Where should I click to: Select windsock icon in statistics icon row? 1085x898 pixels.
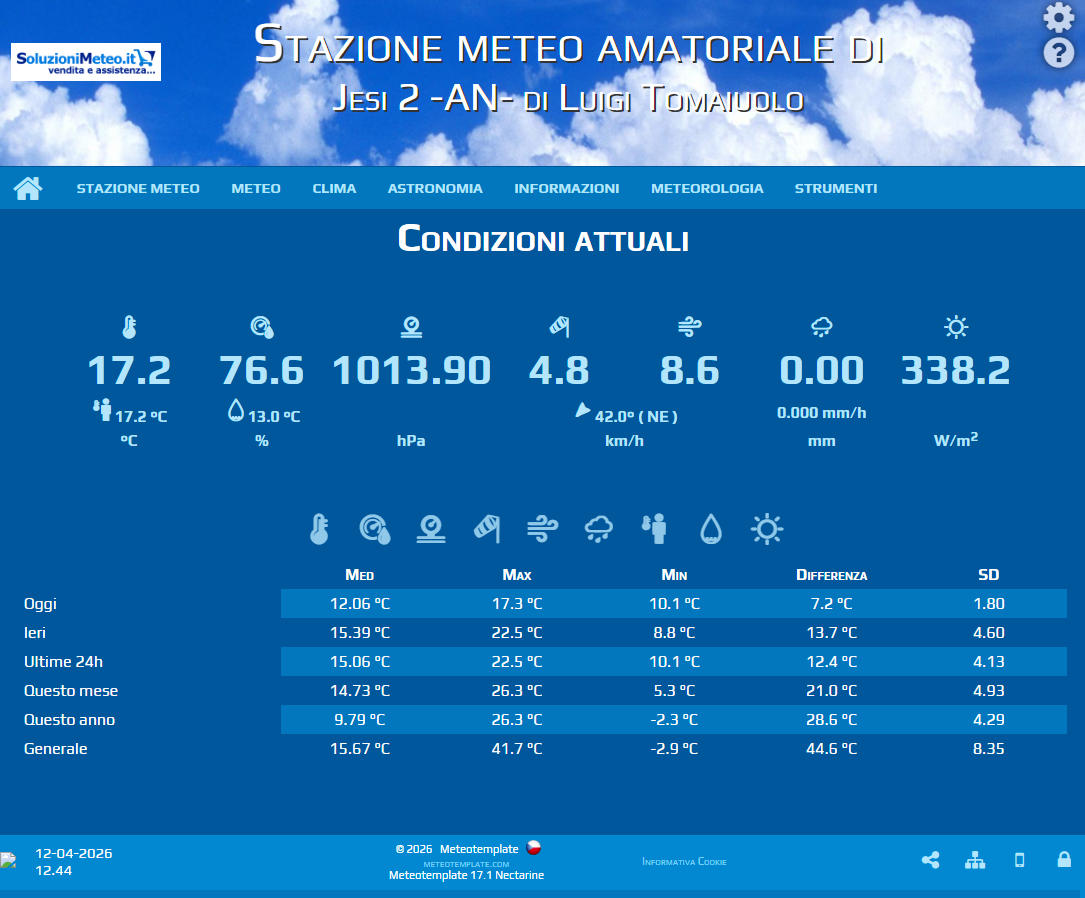click(x=486, y=529)
